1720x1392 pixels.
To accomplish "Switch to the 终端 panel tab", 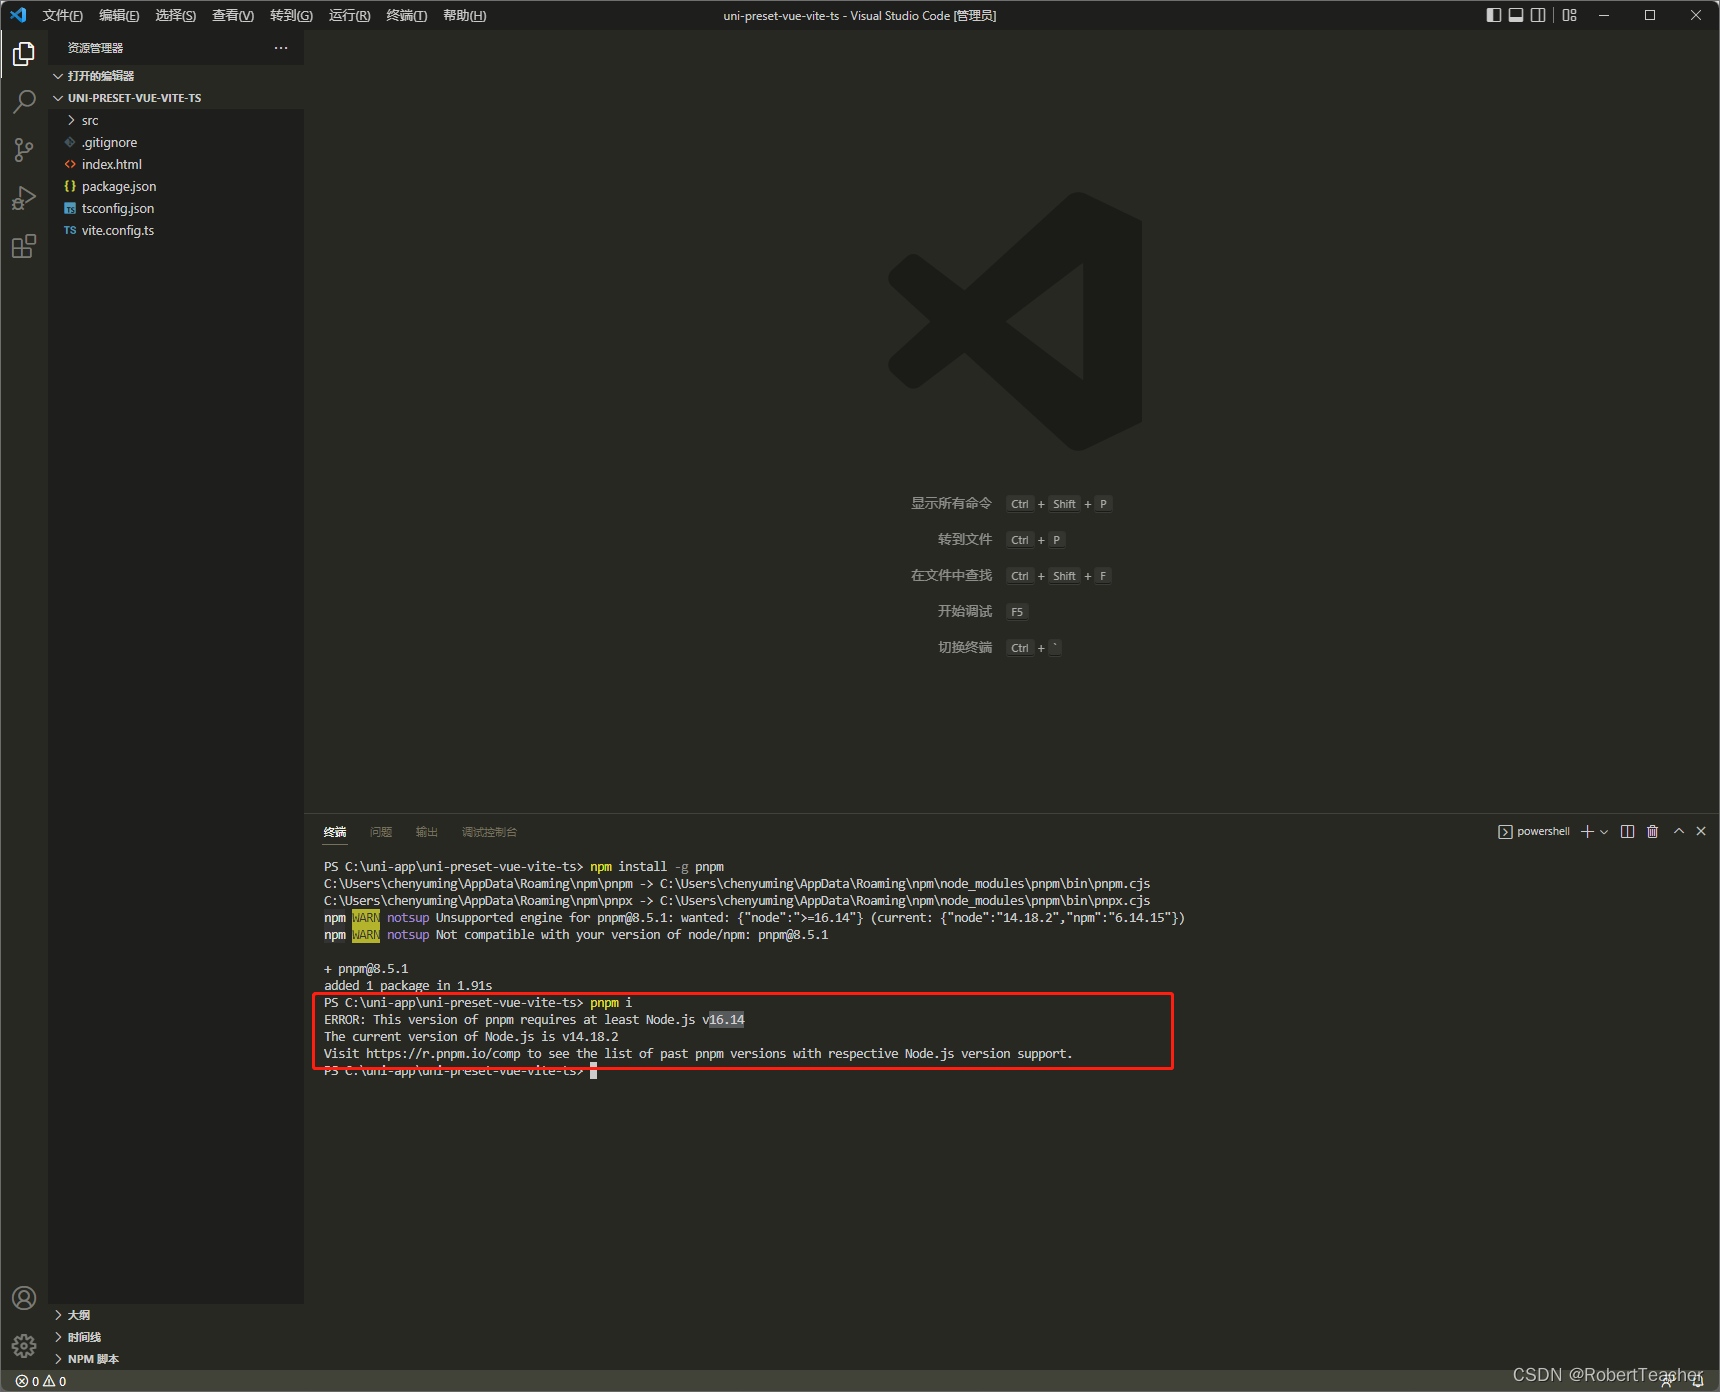I will [335, 832].
